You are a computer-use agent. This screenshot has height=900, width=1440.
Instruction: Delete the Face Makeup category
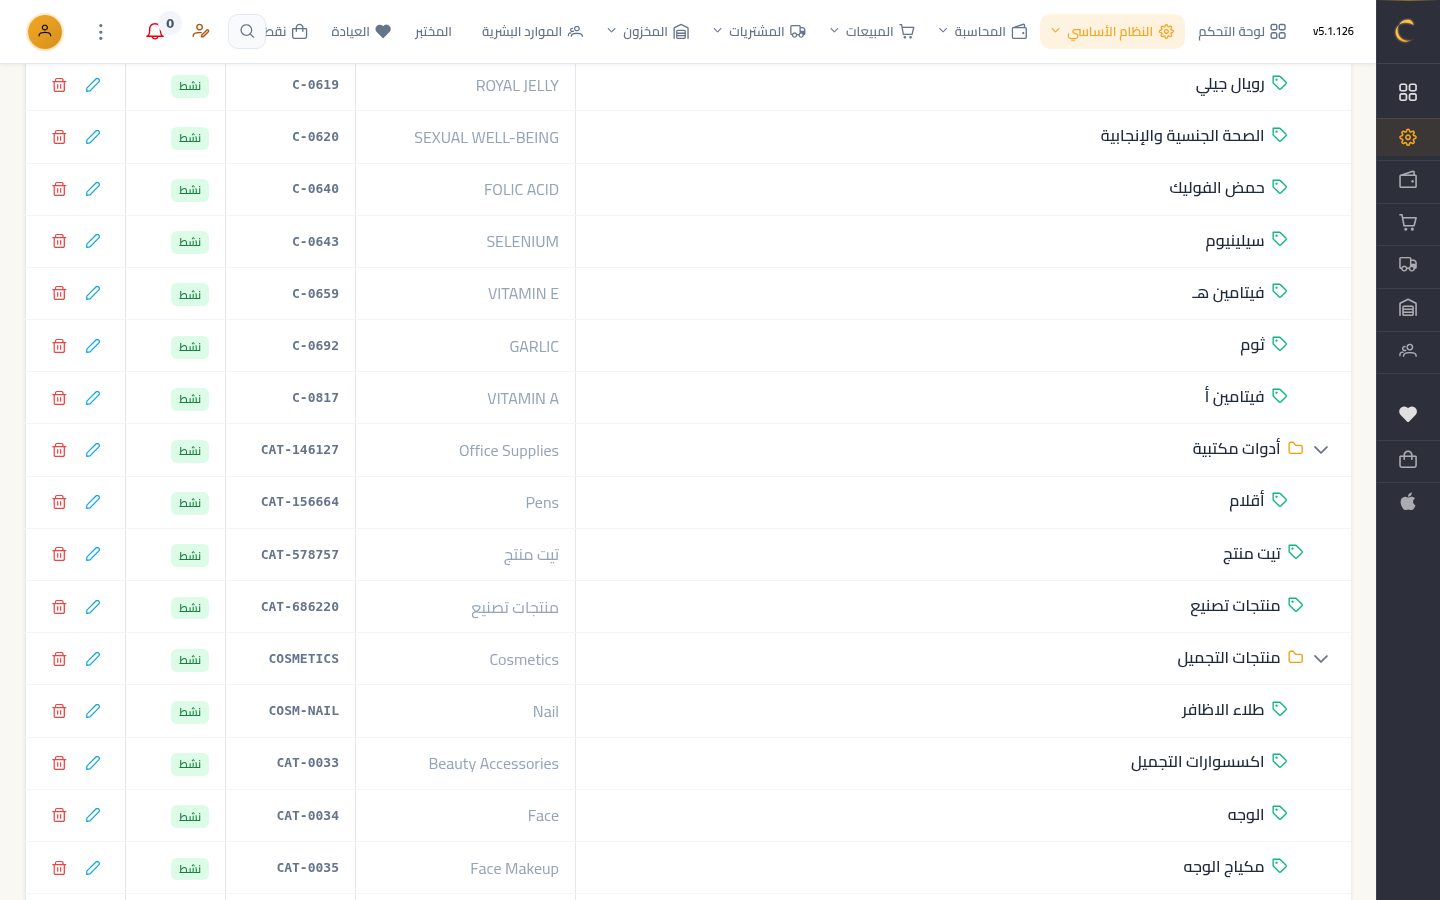click(x=59, y=868)
